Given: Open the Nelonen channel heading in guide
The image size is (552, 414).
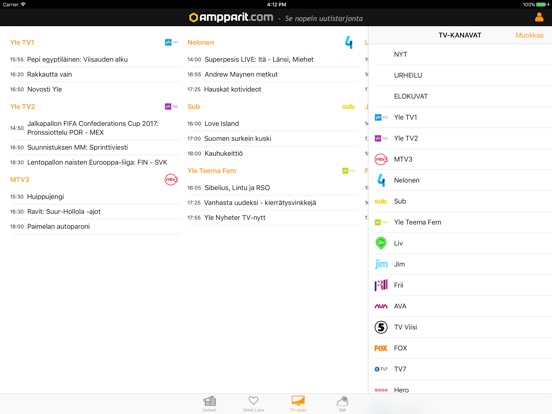Looking at the screenshot, I should coord(201,43).
